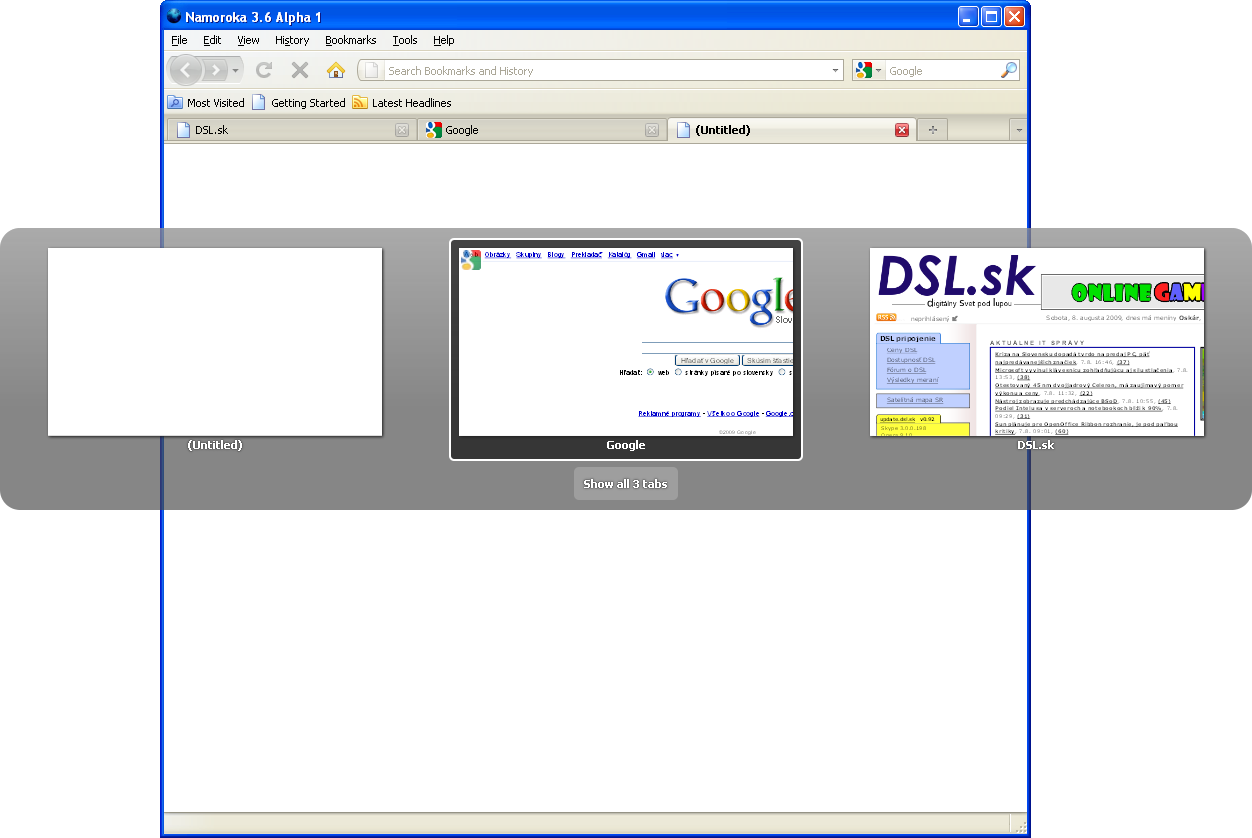
Task: Click the Back navigation arrow
Action: (x=186, y=71)
